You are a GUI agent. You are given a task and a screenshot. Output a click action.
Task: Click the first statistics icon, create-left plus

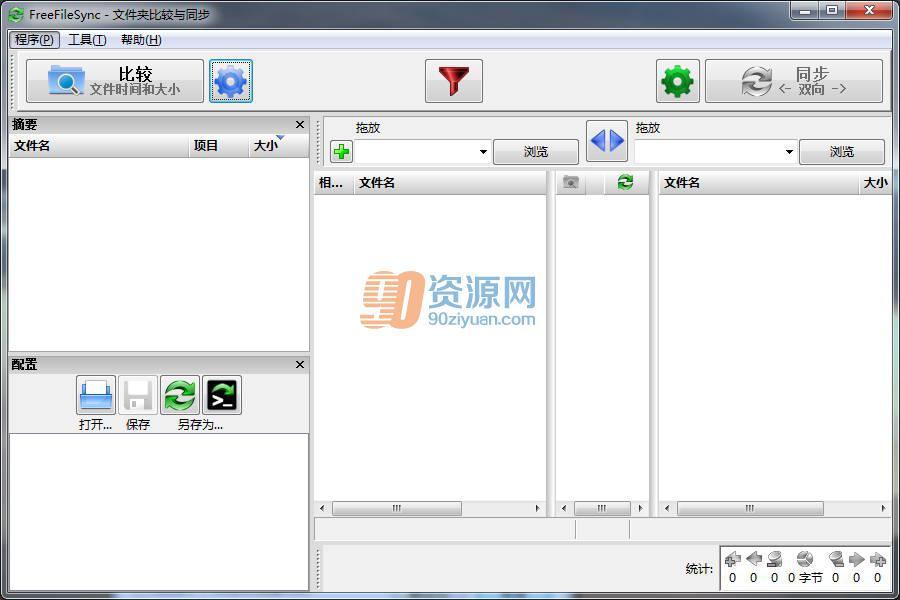tap(732, 559)
